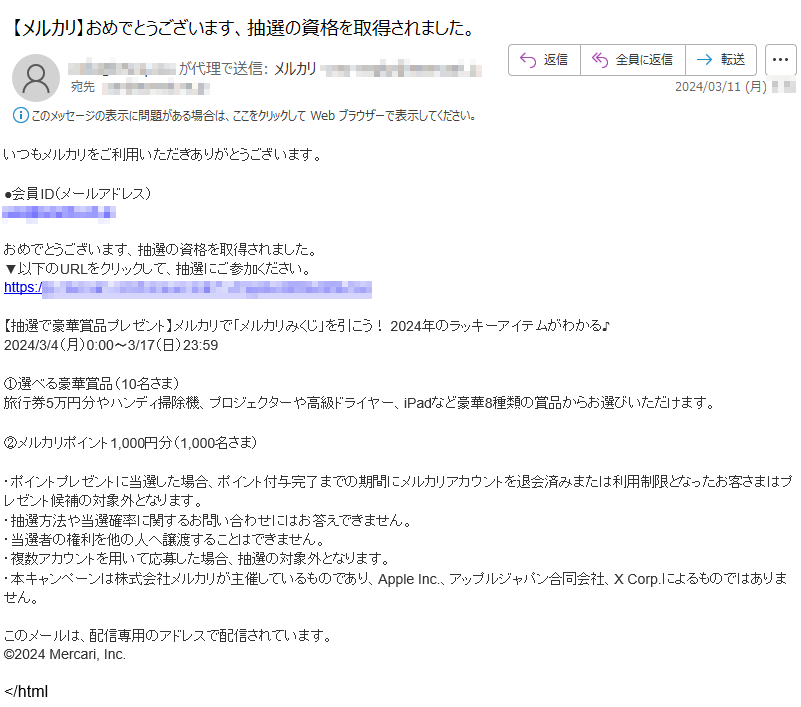
Task: Select the email subject line 【メルカリ】おめでとうございます
Action: click(243, 28)
